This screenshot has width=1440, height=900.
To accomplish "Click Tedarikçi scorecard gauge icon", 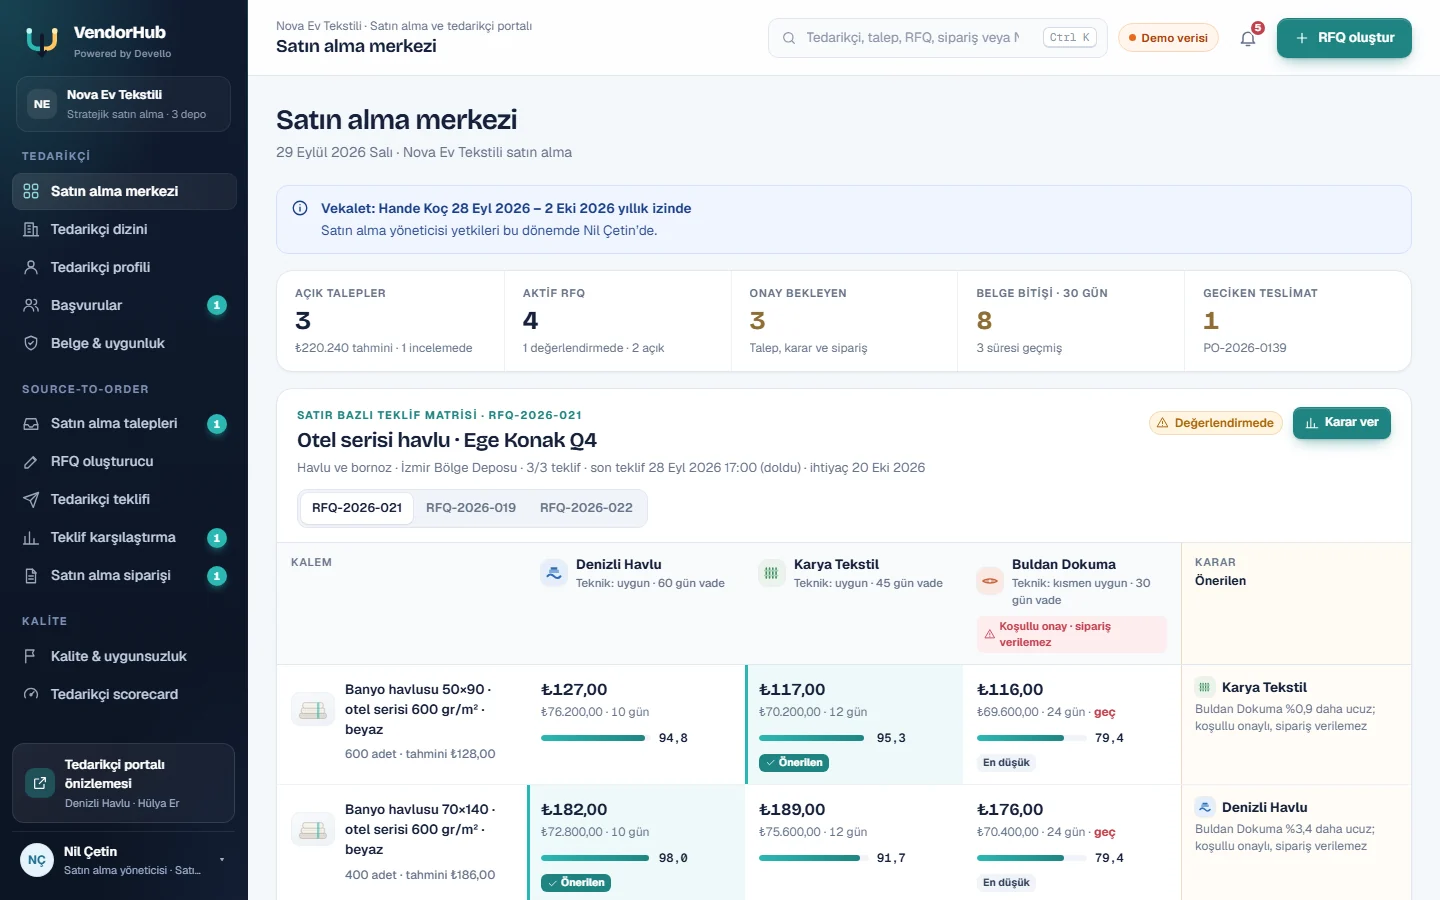I will point(31,694).
